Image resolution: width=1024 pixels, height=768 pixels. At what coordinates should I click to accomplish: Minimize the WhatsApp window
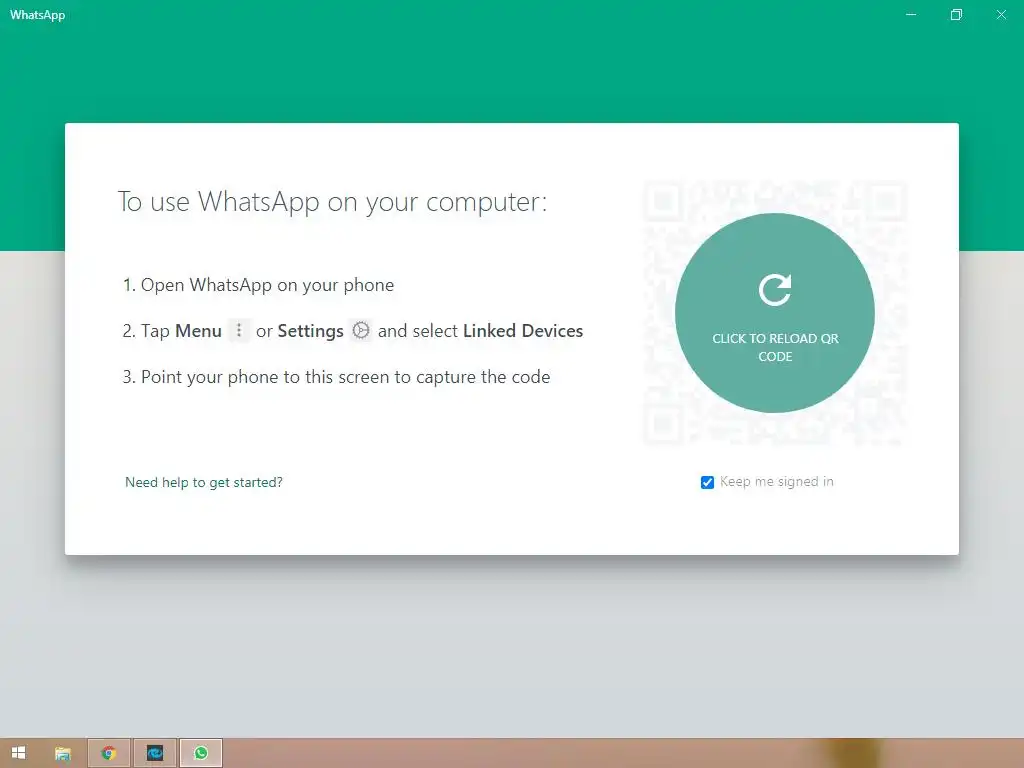point(911,14)
